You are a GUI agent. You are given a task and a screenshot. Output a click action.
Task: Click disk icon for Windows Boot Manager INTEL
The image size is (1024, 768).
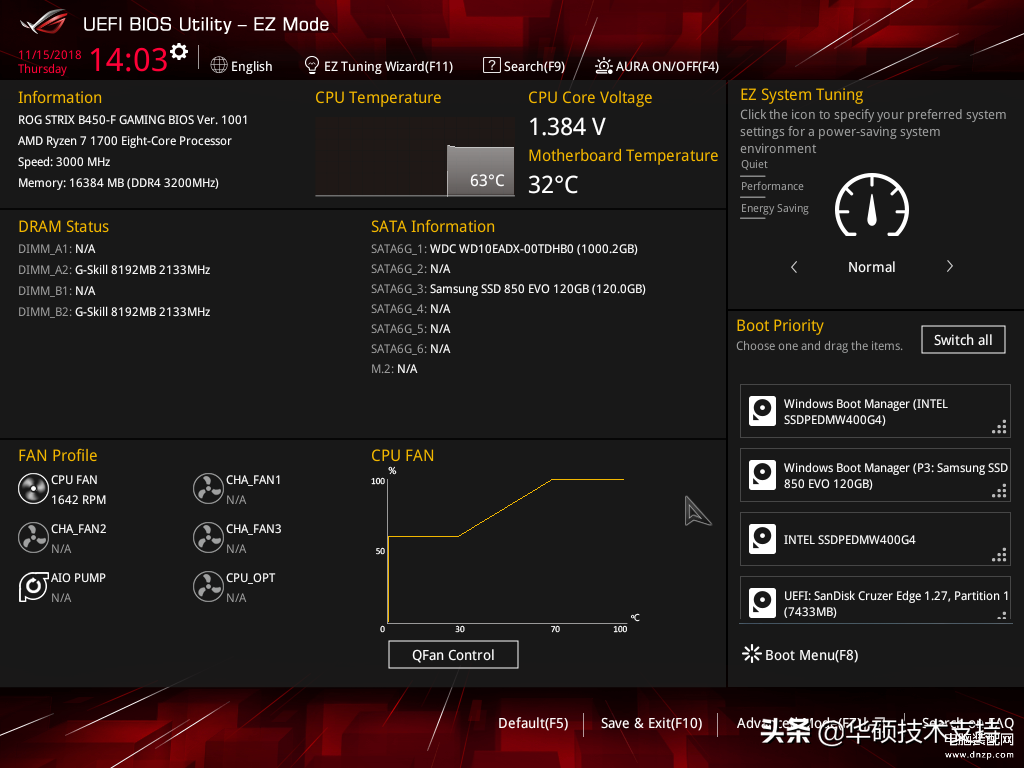(x=762, y=411)
